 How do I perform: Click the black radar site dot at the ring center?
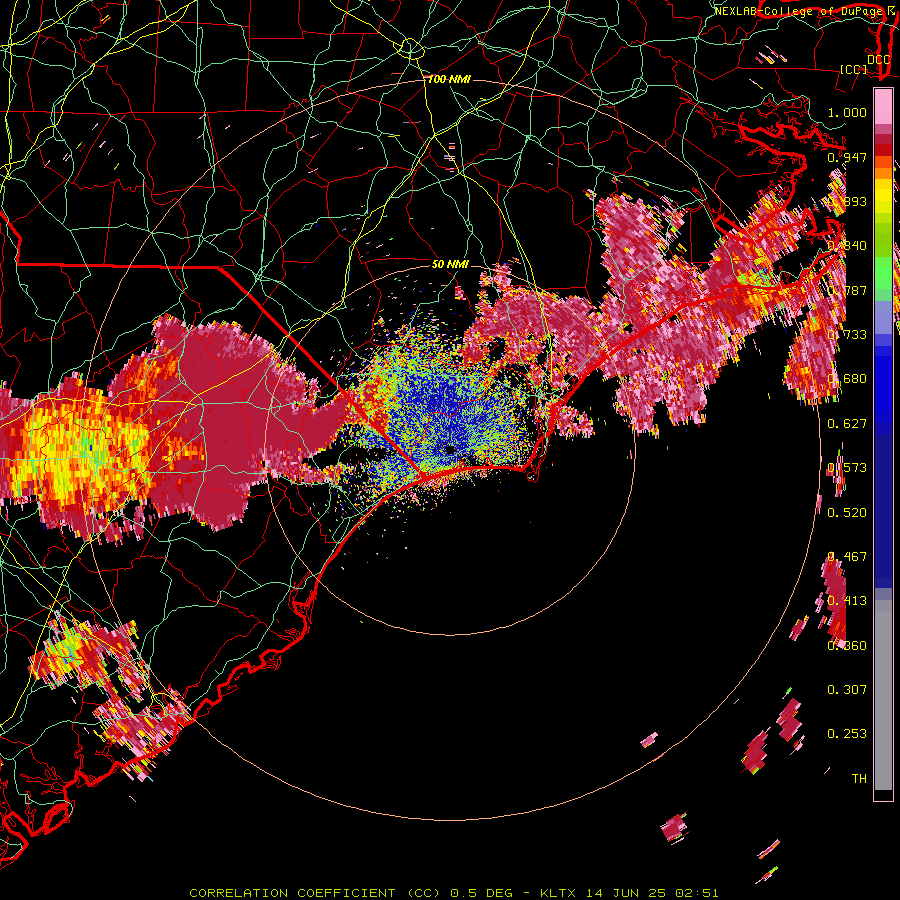click(451, 450)
